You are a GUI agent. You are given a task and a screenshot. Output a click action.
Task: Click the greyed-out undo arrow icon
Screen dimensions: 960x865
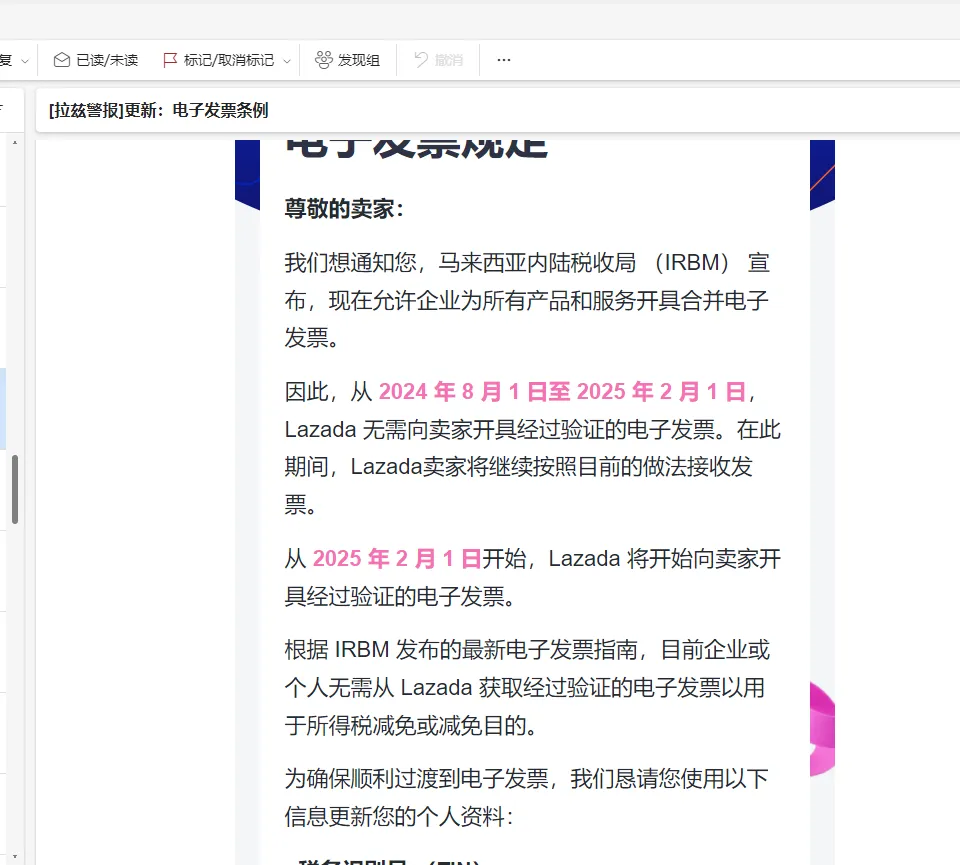click(x=421, y=59)
